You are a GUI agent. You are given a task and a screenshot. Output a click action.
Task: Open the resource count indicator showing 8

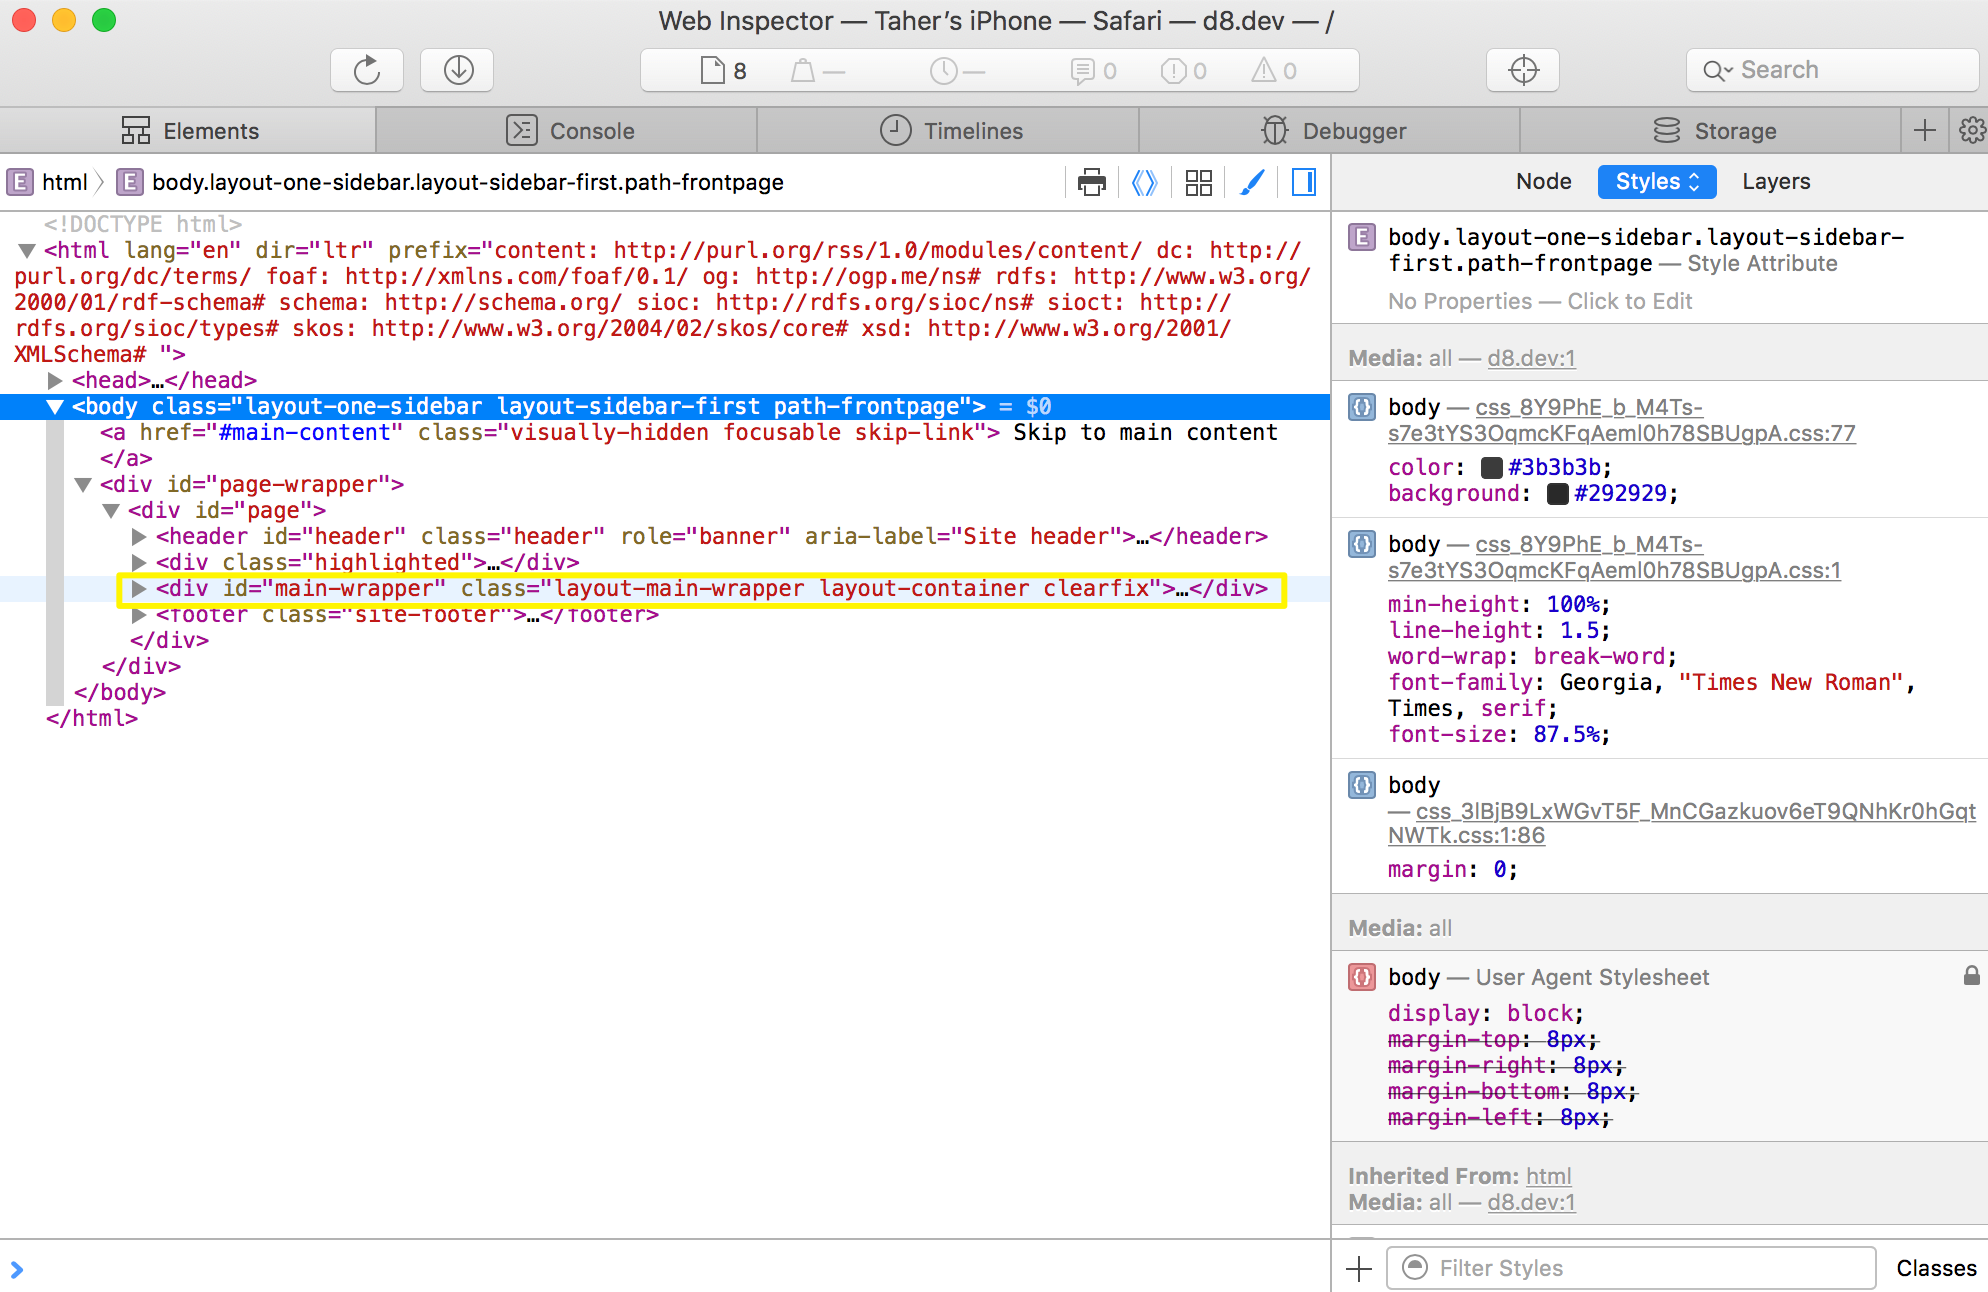point(725,70)
